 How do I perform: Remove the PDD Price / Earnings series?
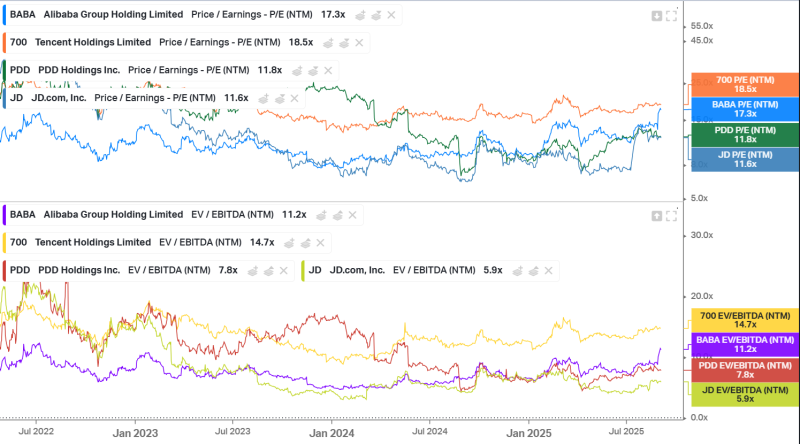tap(328, 70)
